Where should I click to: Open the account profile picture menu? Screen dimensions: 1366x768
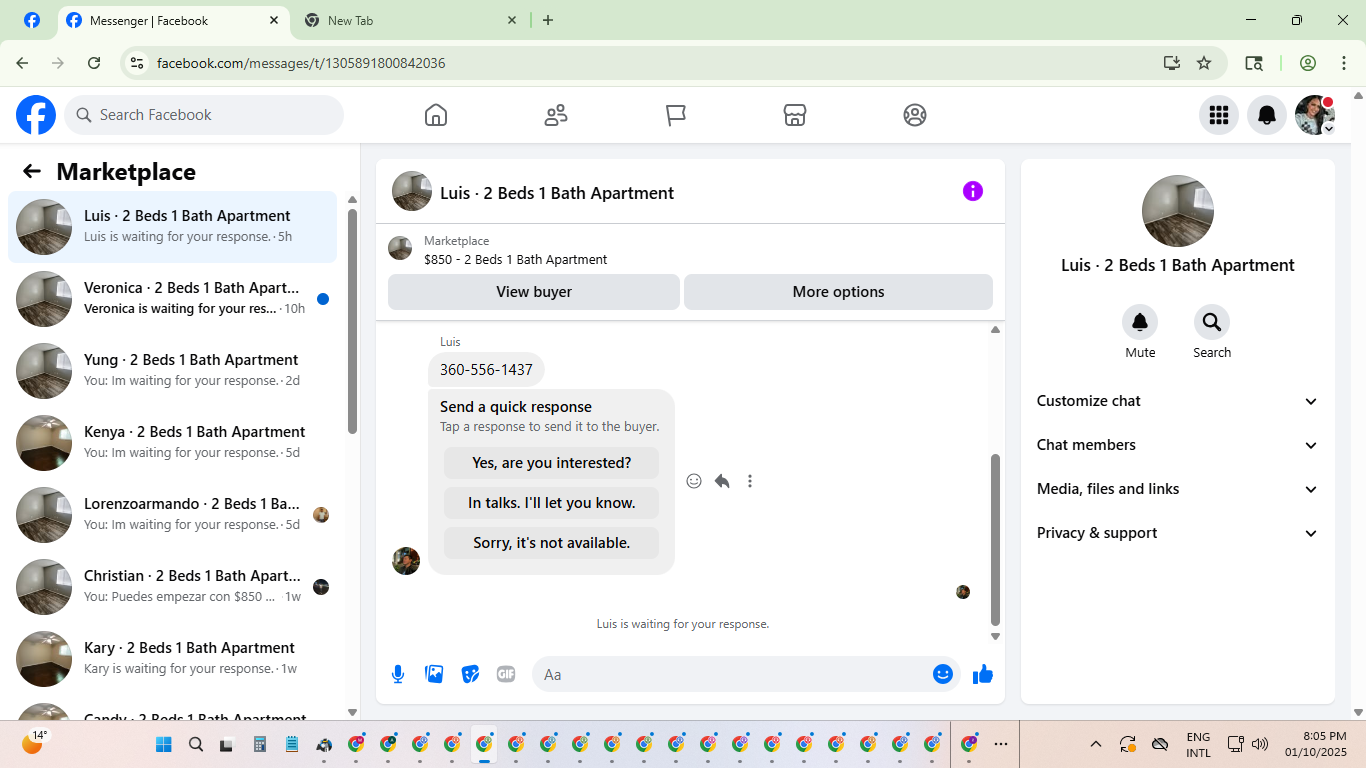[1315, 115]
